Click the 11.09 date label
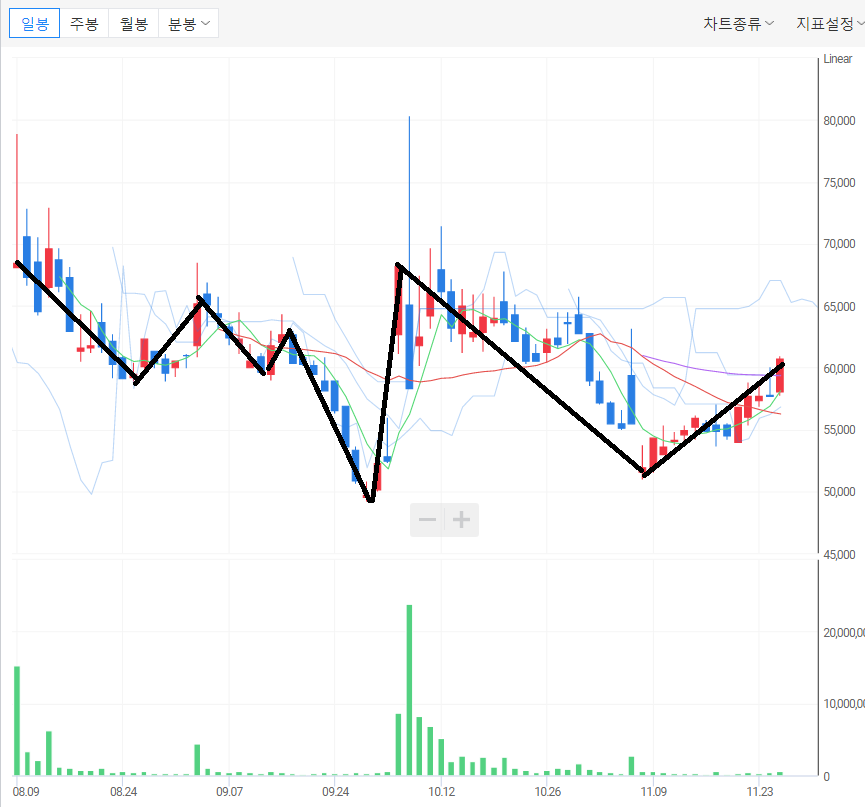Screen dimensions: 865x807 click(x=654, y=792)
